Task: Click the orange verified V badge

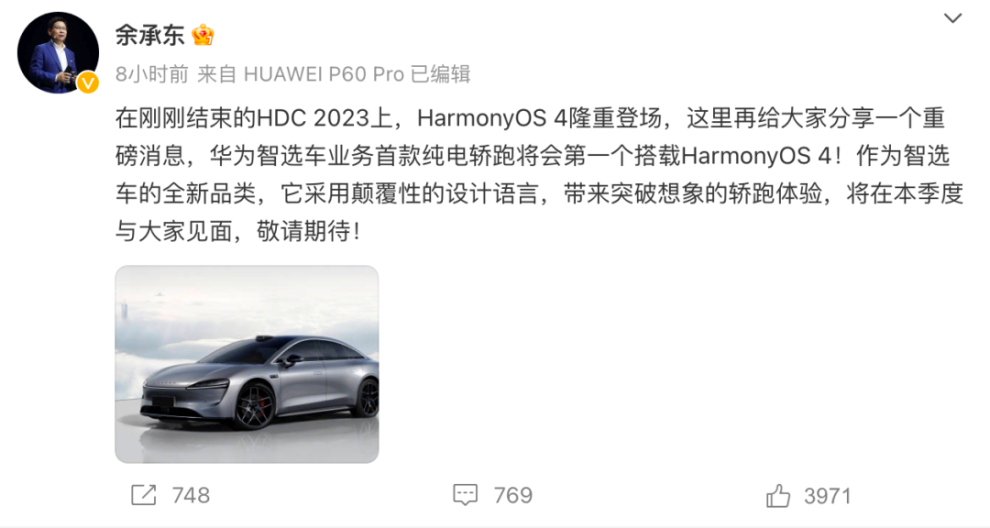Action: (x=88, y=83)
